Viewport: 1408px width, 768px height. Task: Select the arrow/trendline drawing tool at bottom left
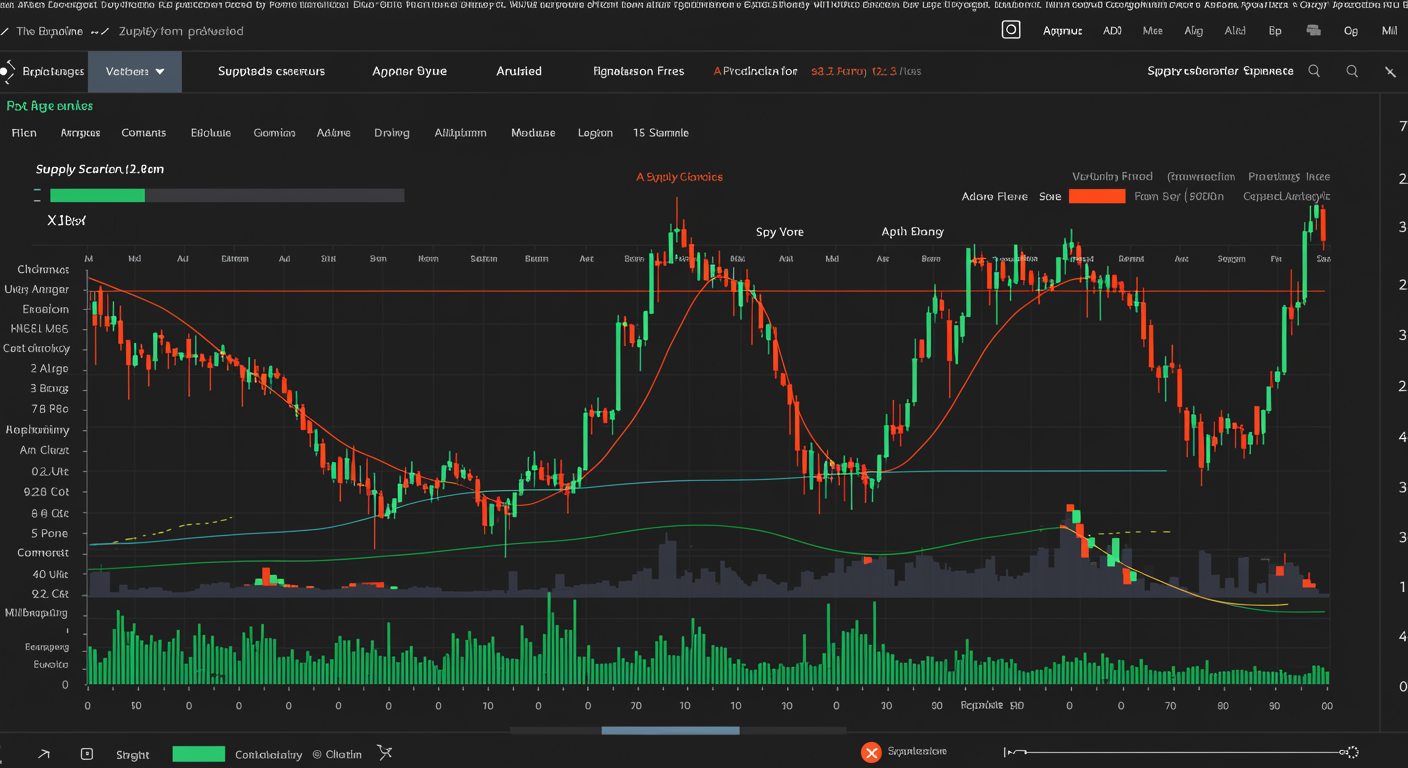(42, 752)
